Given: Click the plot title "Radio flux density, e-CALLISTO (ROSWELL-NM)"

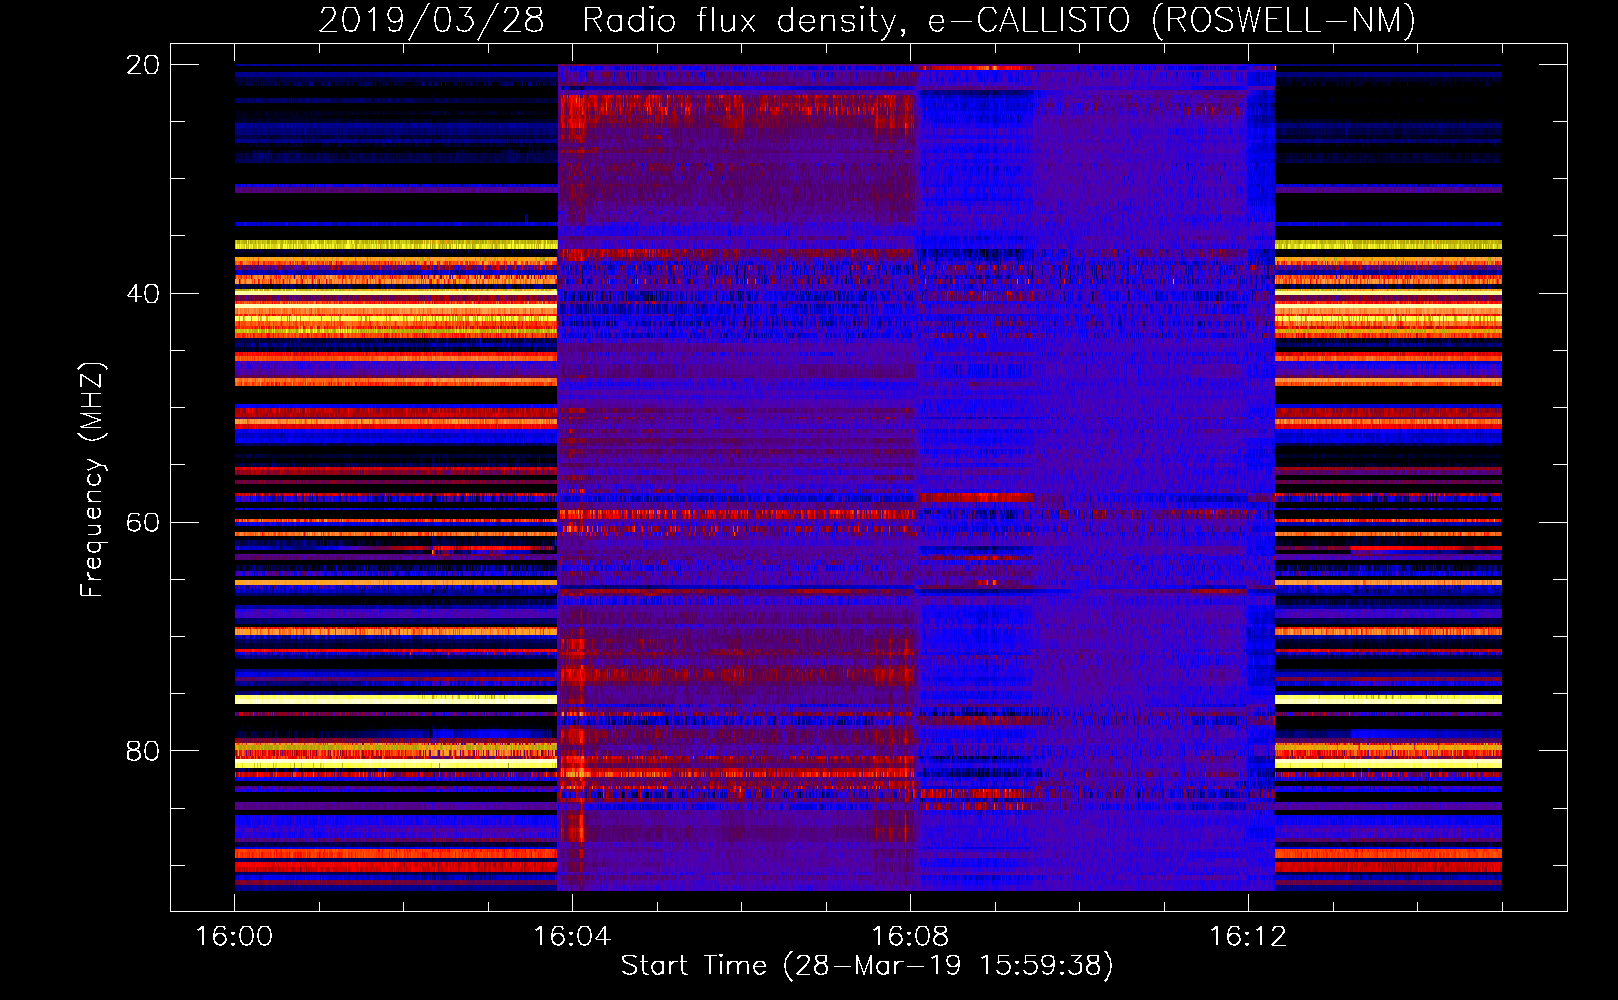Looking at the screenshot, I should tap(999, 21).
